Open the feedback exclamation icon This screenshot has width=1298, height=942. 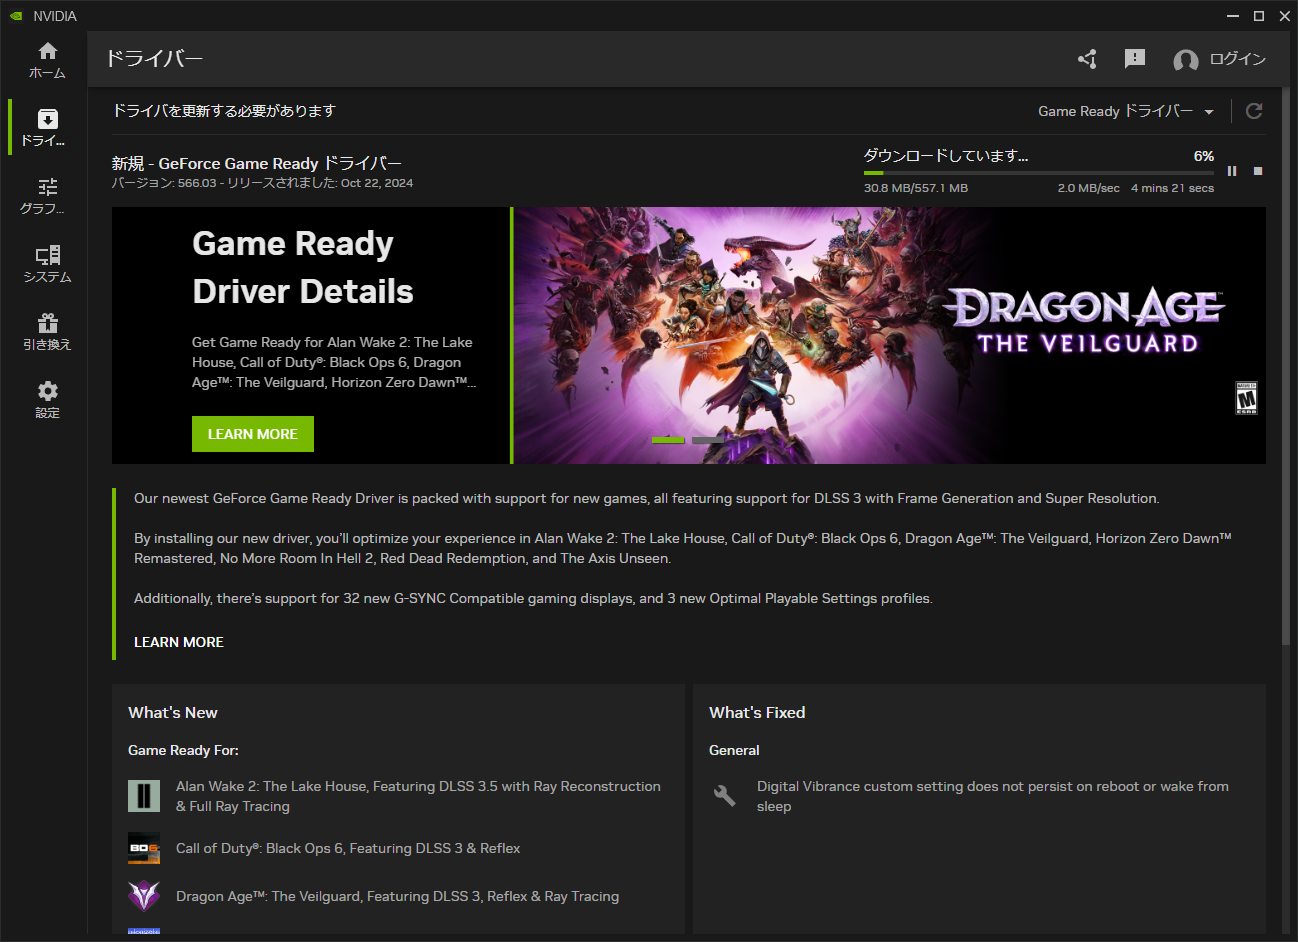coord(1135,58)
